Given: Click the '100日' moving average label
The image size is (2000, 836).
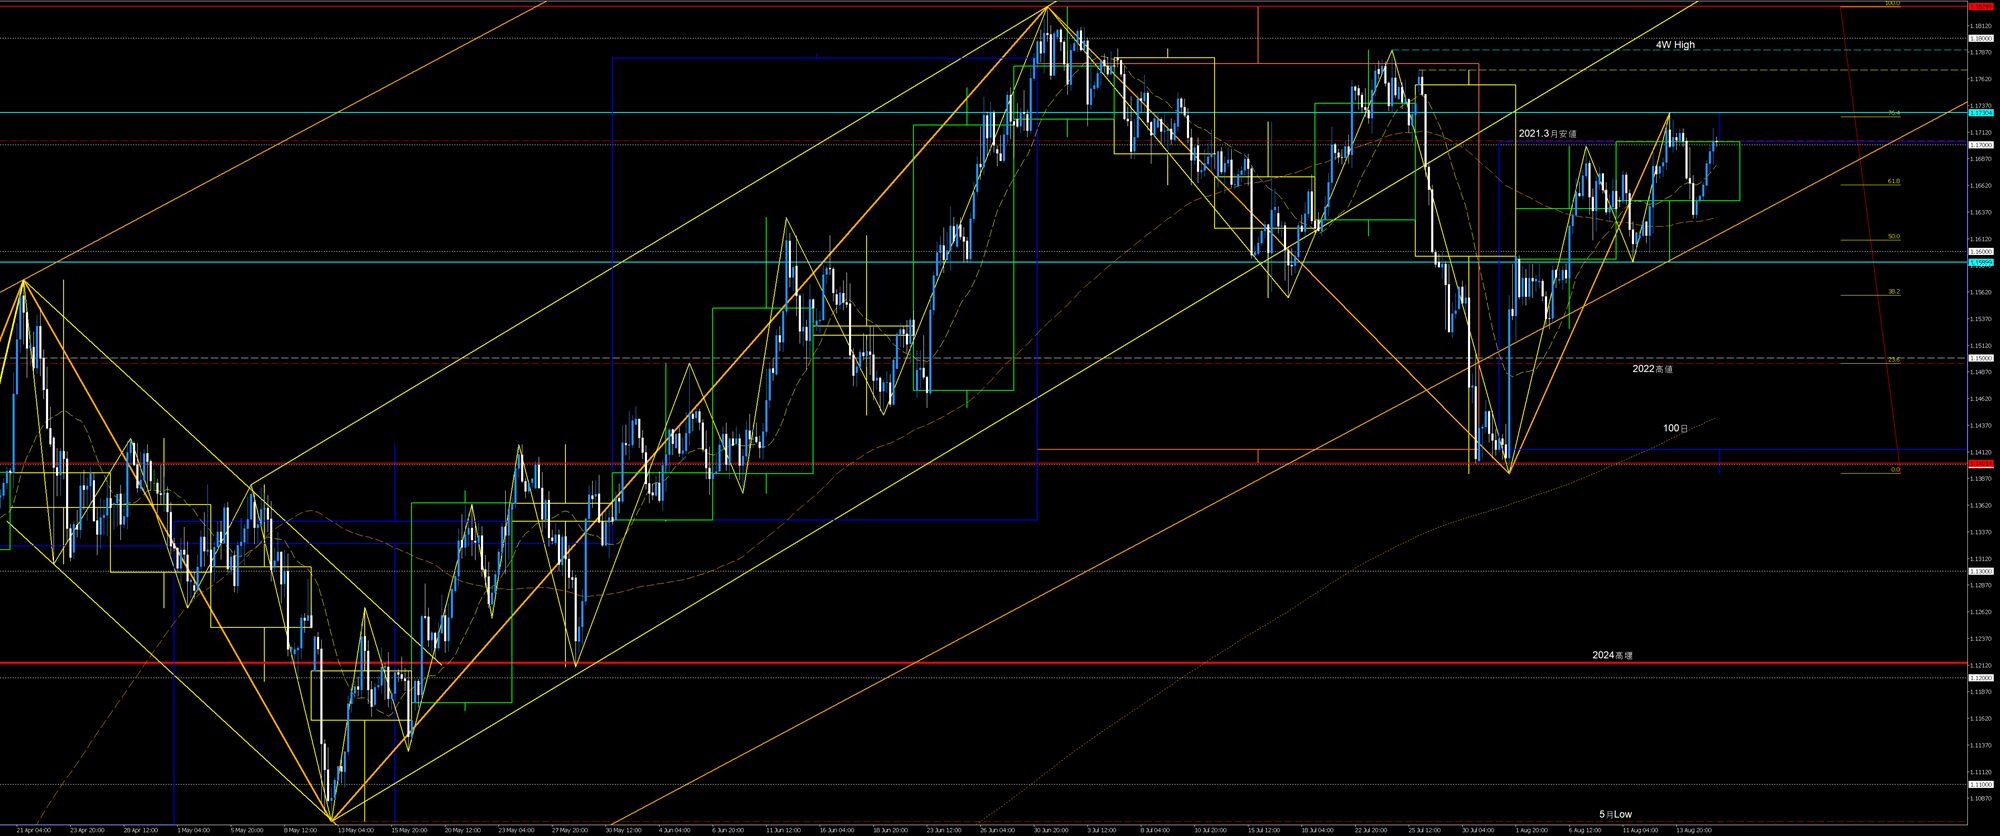Looking at the screenshot, I should pyautogui.click(x=1675, y=428).
